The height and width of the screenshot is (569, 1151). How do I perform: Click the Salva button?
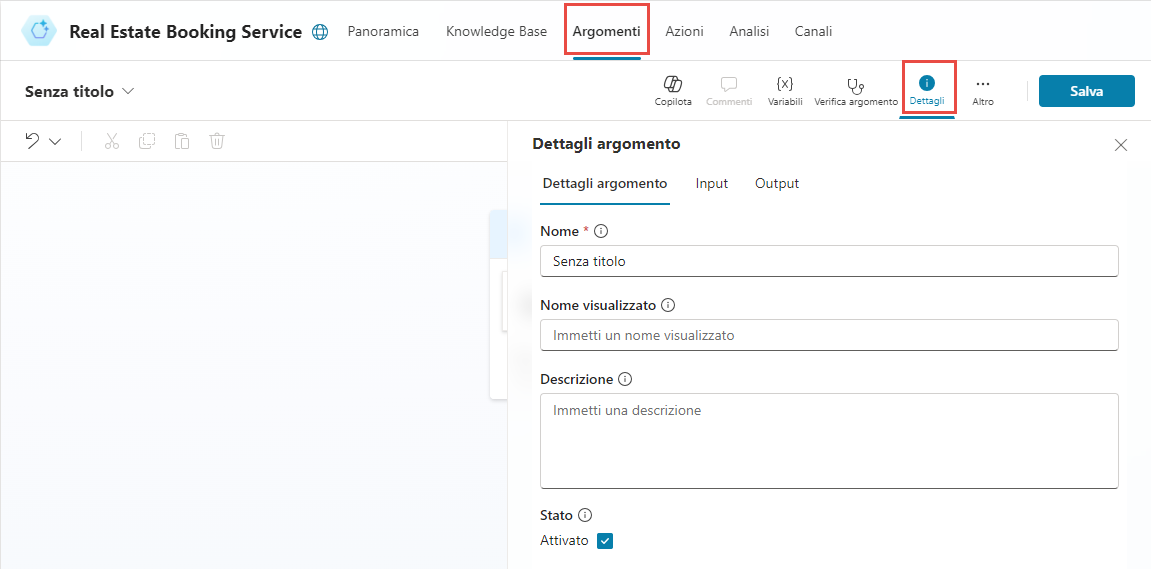coord(1086,91)
